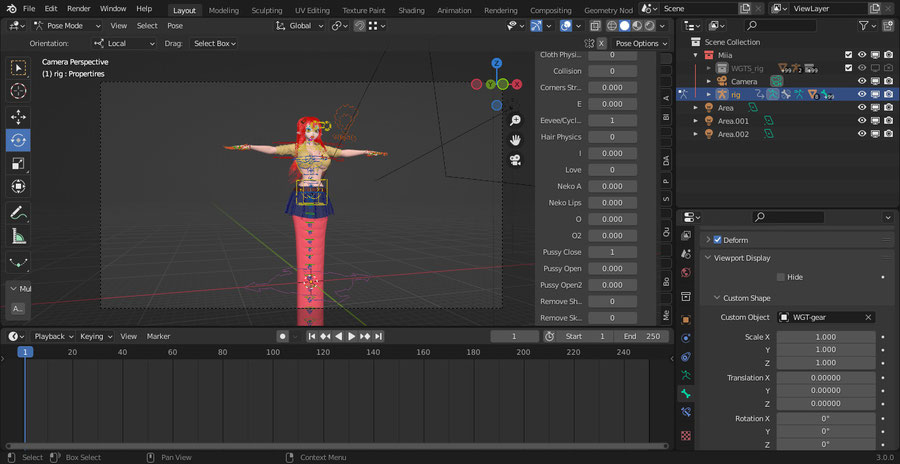Select the Select Box tool
The height and width of the screenshot is (464, 900).
tap(18, 68)
